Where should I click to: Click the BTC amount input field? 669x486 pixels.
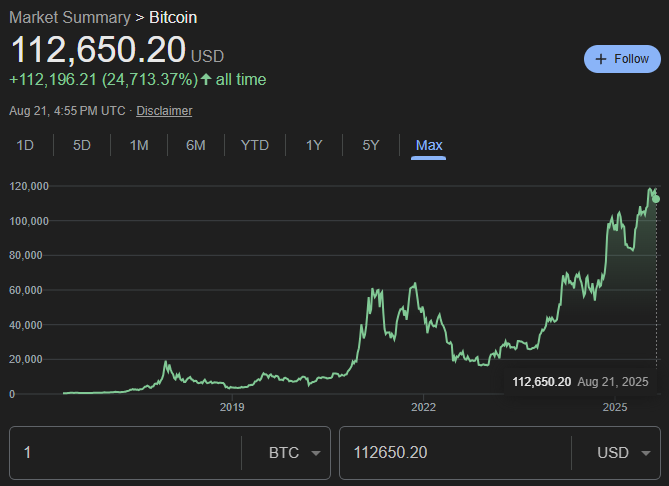(x=125, y=453)
